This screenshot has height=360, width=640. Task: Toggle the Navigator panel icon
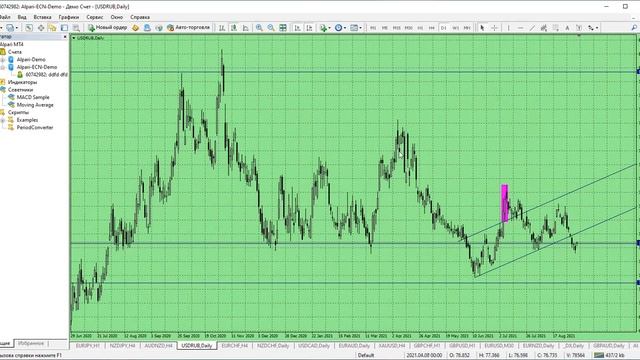52,28
